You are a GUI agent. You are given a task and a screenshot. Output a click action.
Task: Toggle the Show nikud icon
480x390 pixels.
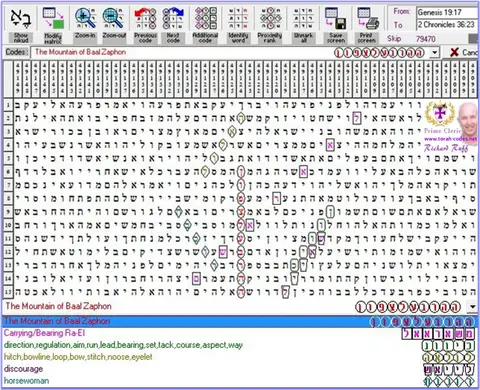pos(20,18)
